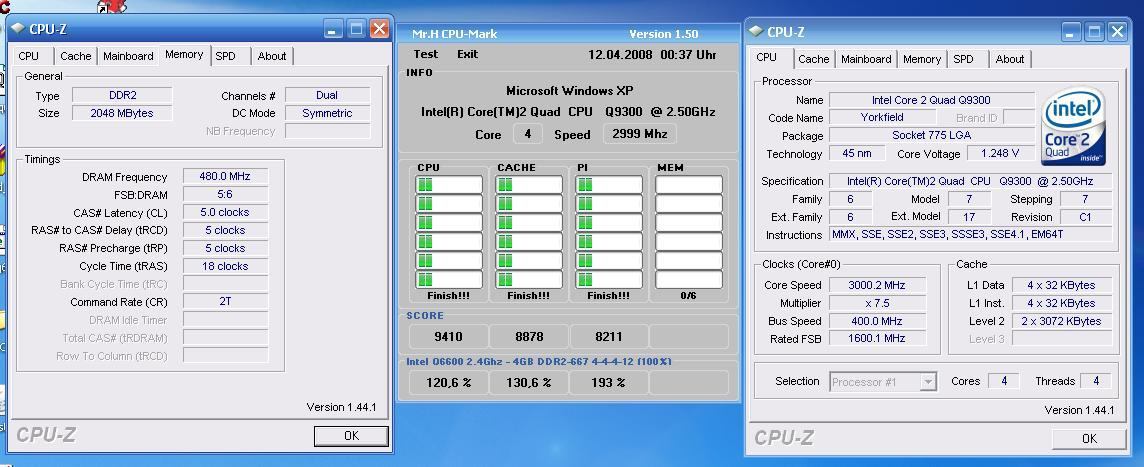
Task: Click first CACHE test progress bar
Action: [529, 185]
